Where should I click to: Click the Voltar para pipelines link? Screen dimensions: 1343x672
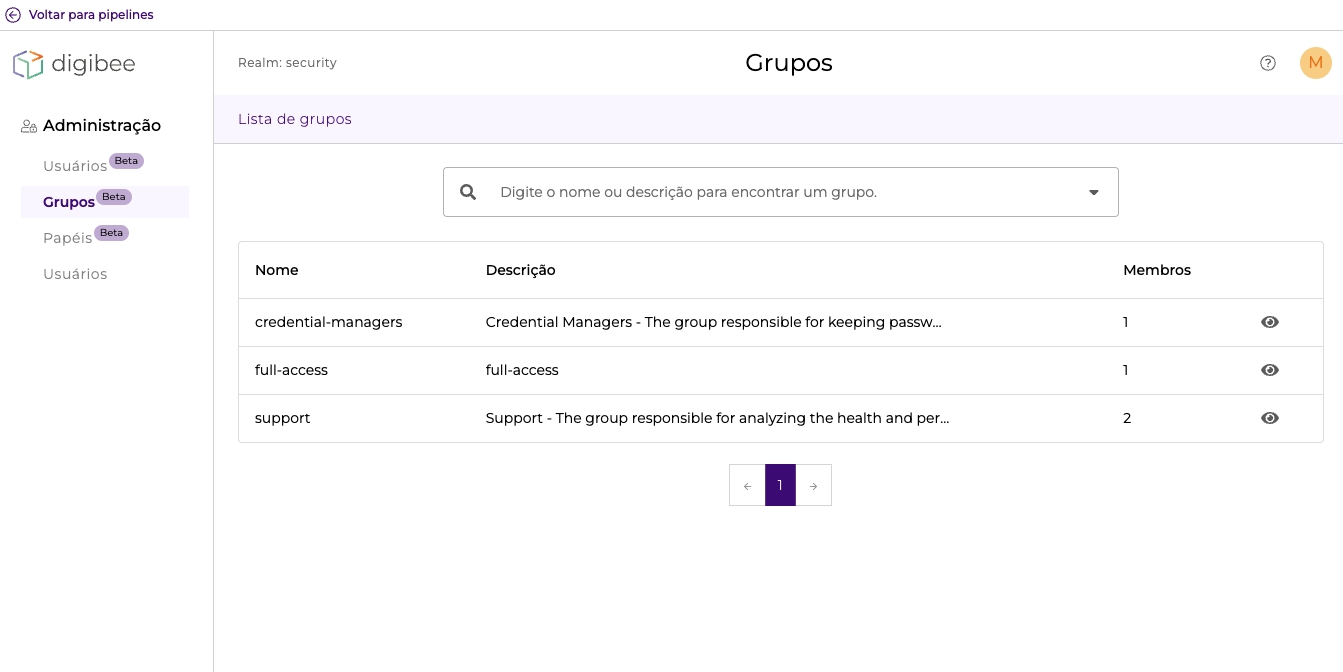click(x=91, y=15)
